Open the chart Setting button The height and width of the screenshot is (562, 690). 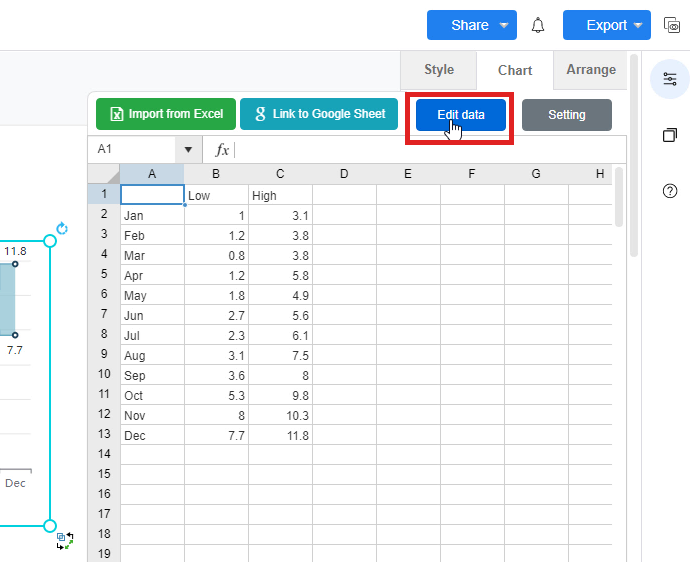tap(566, 115)
